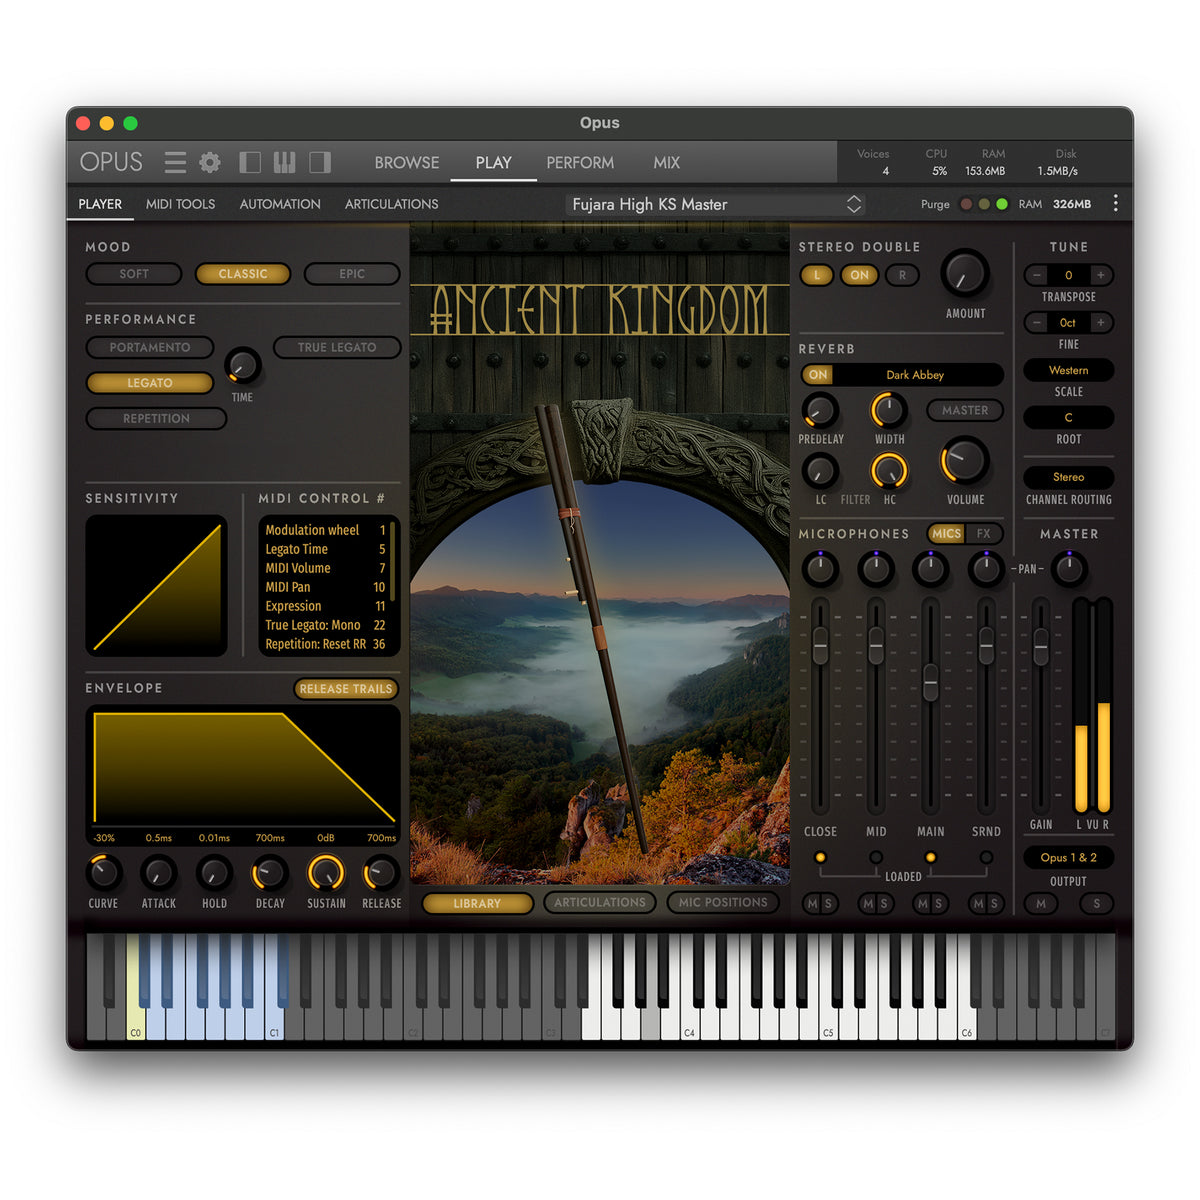Open the Opus hamburger main menu
Screen dimensions: 1200x1200
pyautogui.click(x=175, y=162)
